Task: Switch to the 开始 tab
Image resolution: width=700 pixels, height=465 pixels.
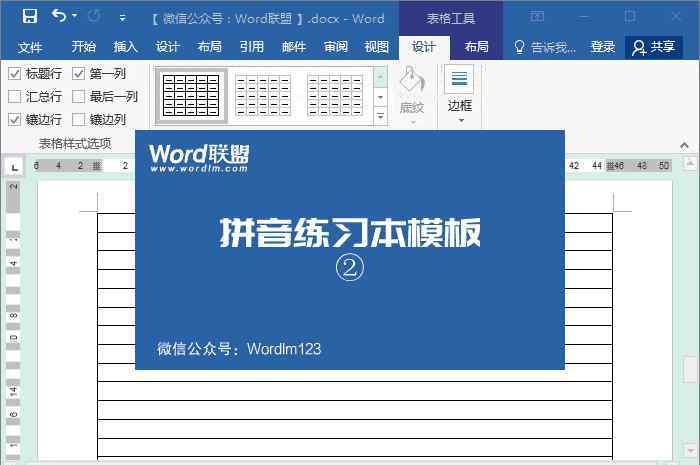Action: click(x=83, y=47)
